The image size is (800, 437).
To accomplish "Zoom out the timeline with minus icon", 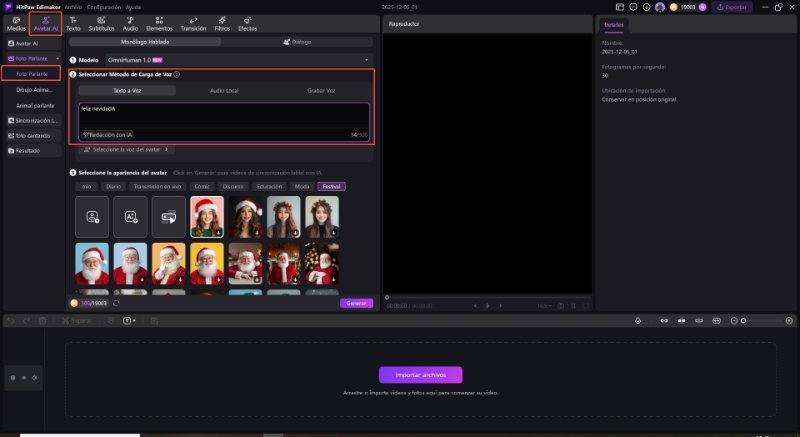I will (x=734, y=321).
